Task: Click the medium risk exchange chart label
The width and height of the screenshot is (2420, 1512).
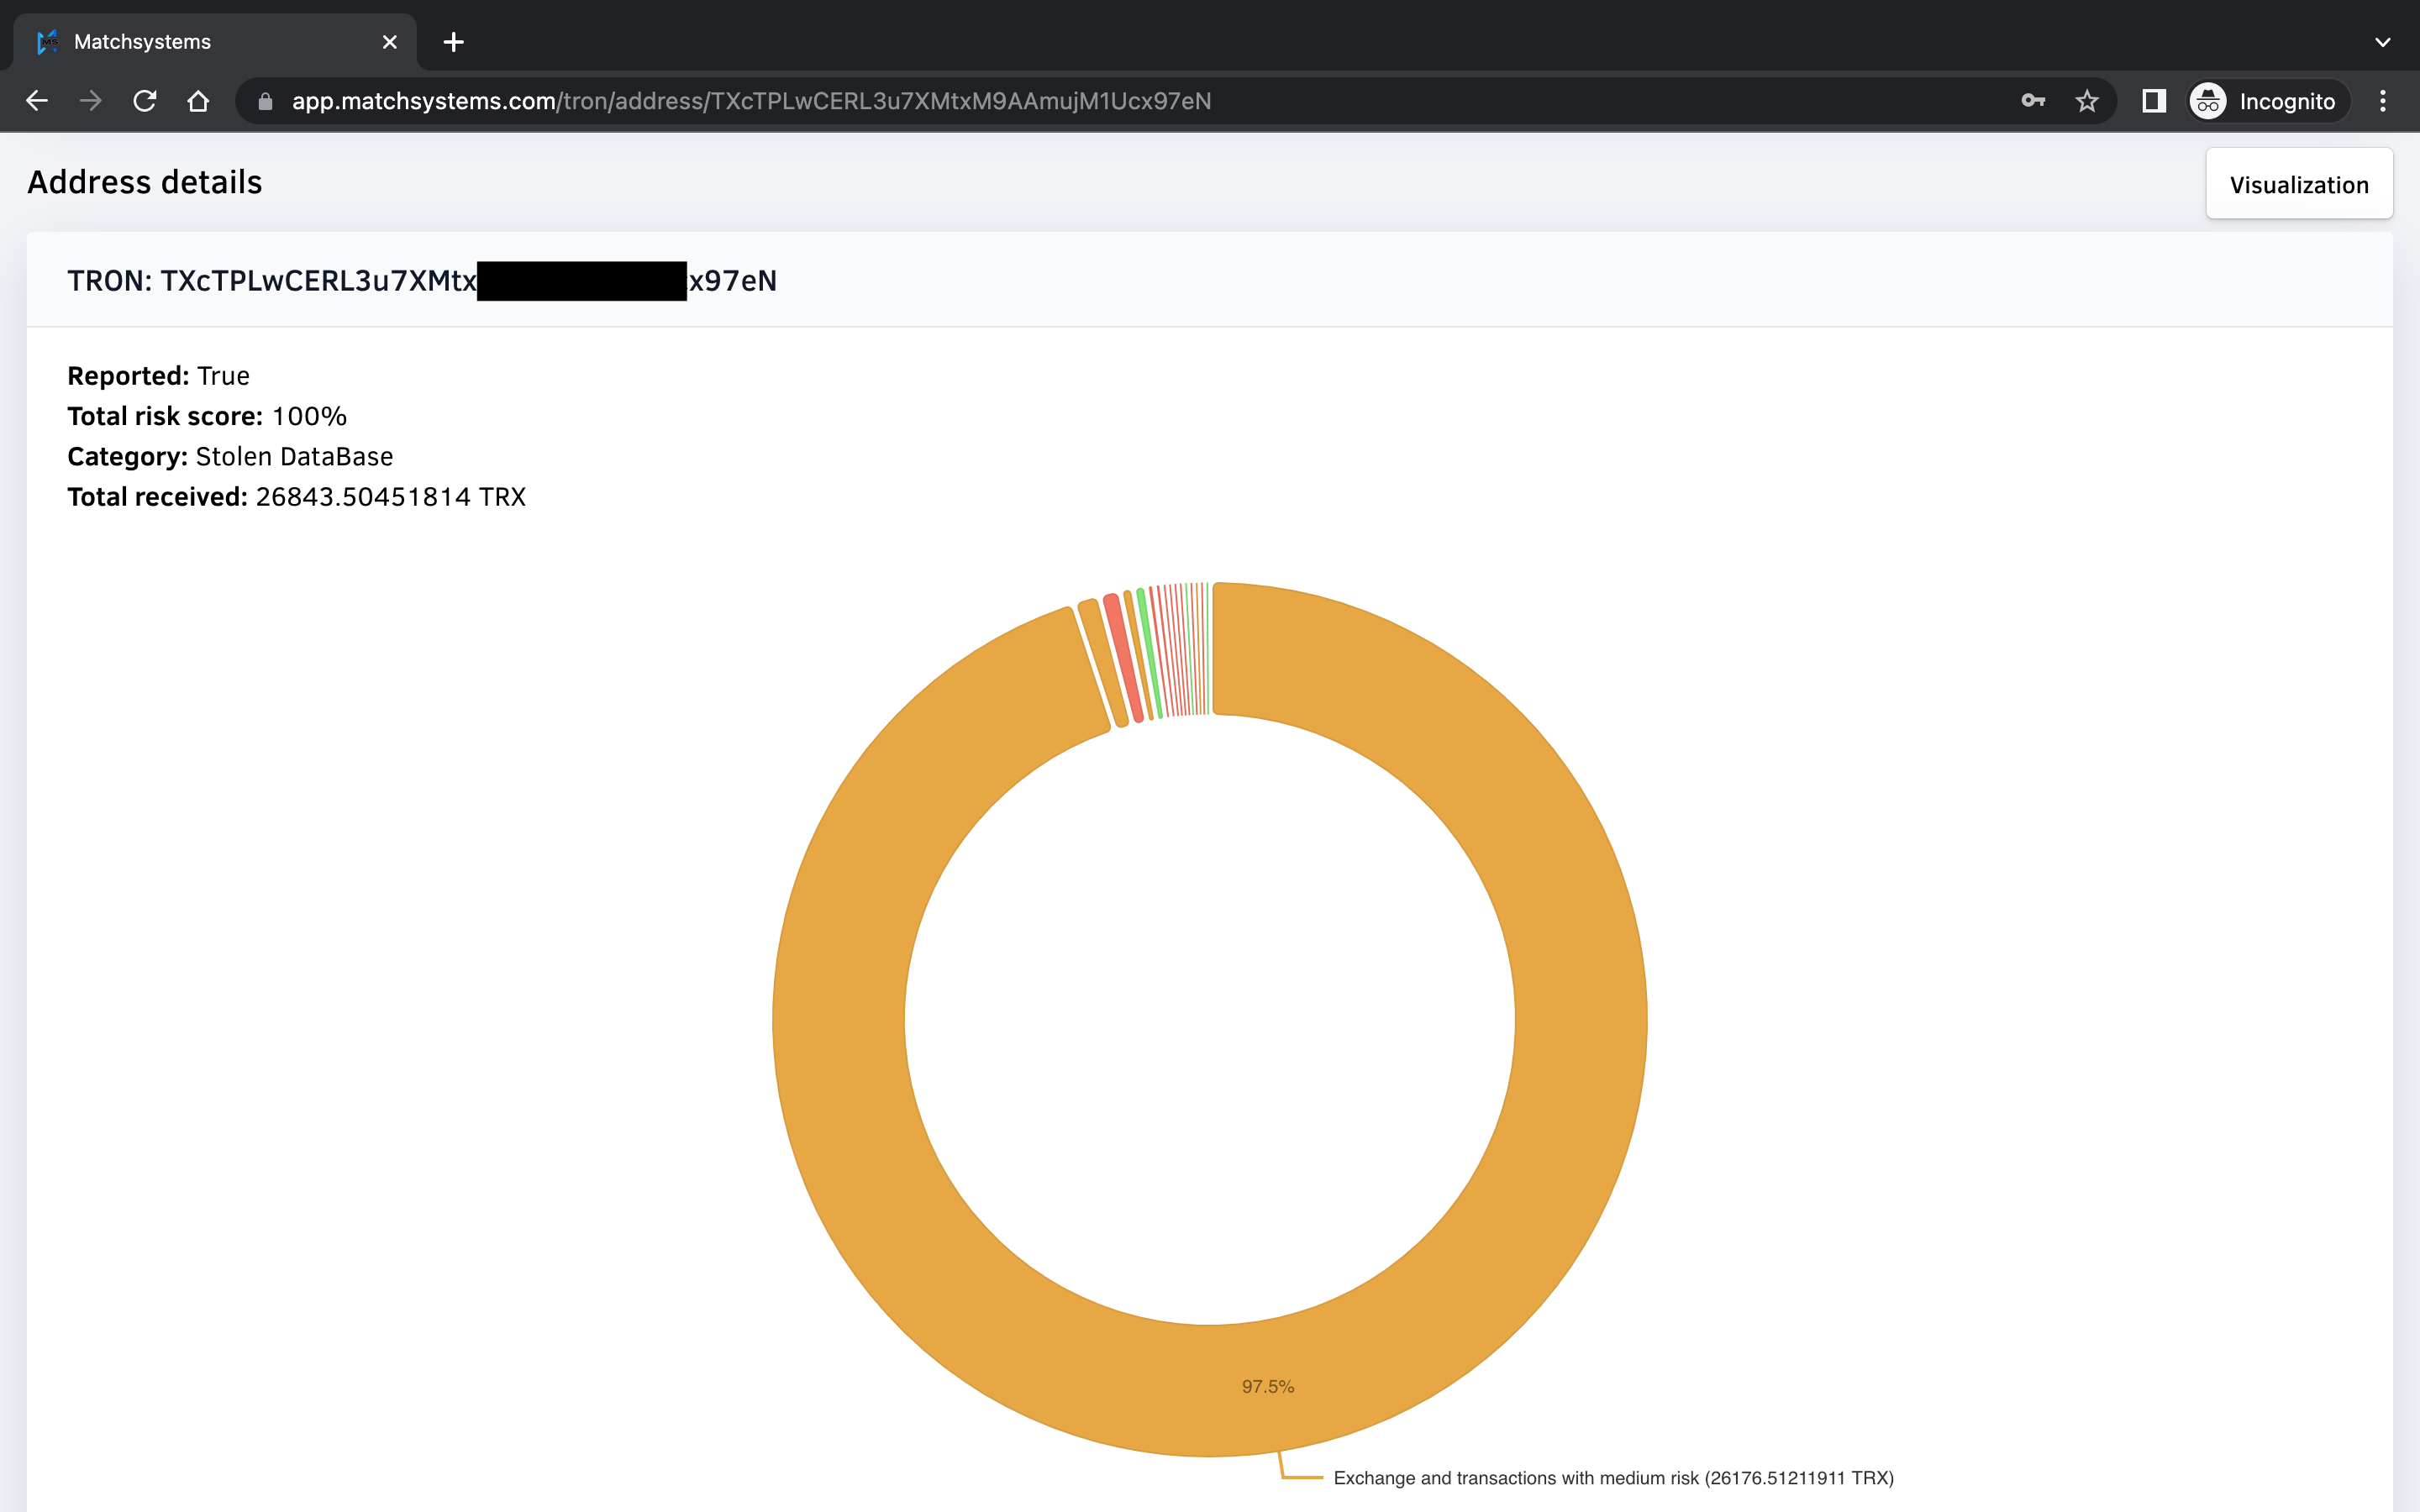Action: [x=1612, y=1478]
